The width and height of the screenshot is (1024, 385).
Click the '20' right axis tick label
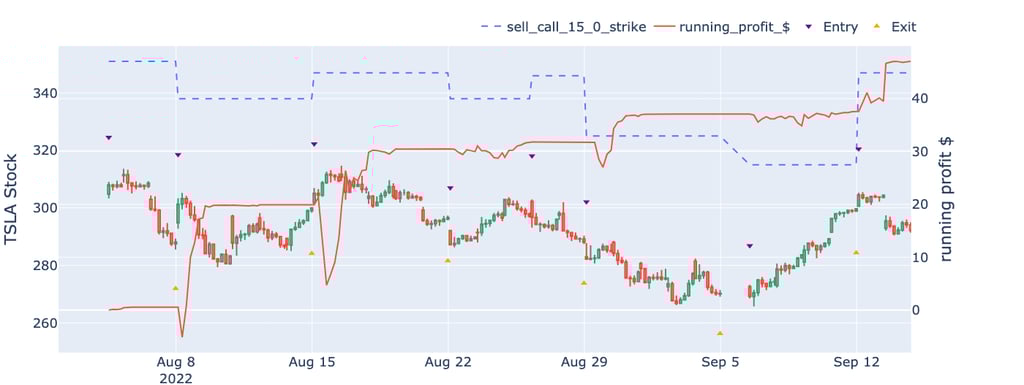pyautogui.click(x=921, y=204)
